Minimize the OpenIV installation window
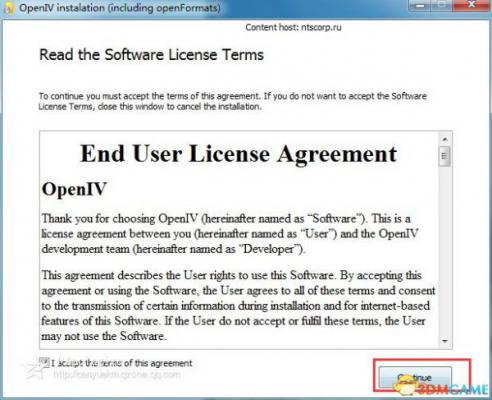The image size is (492, 400). [419, 5]
